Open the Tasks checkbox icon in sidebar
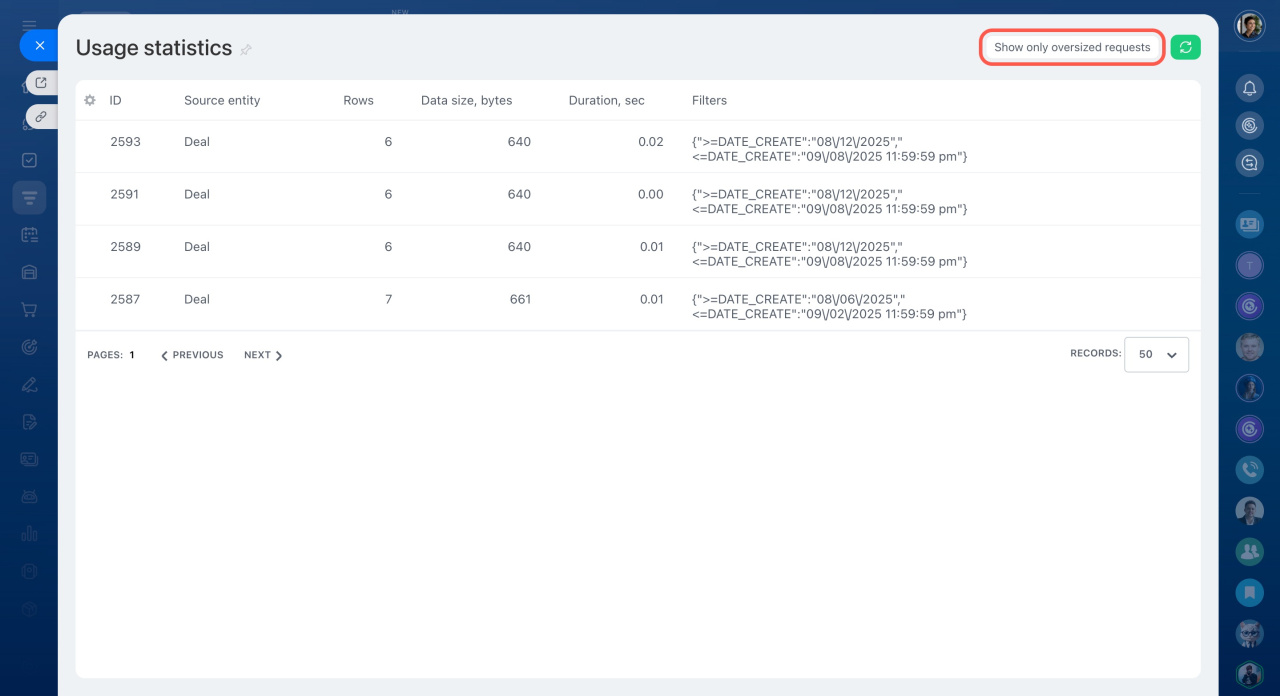The height and width of the screenshot is (696, 1280). (x=29, y=160)
